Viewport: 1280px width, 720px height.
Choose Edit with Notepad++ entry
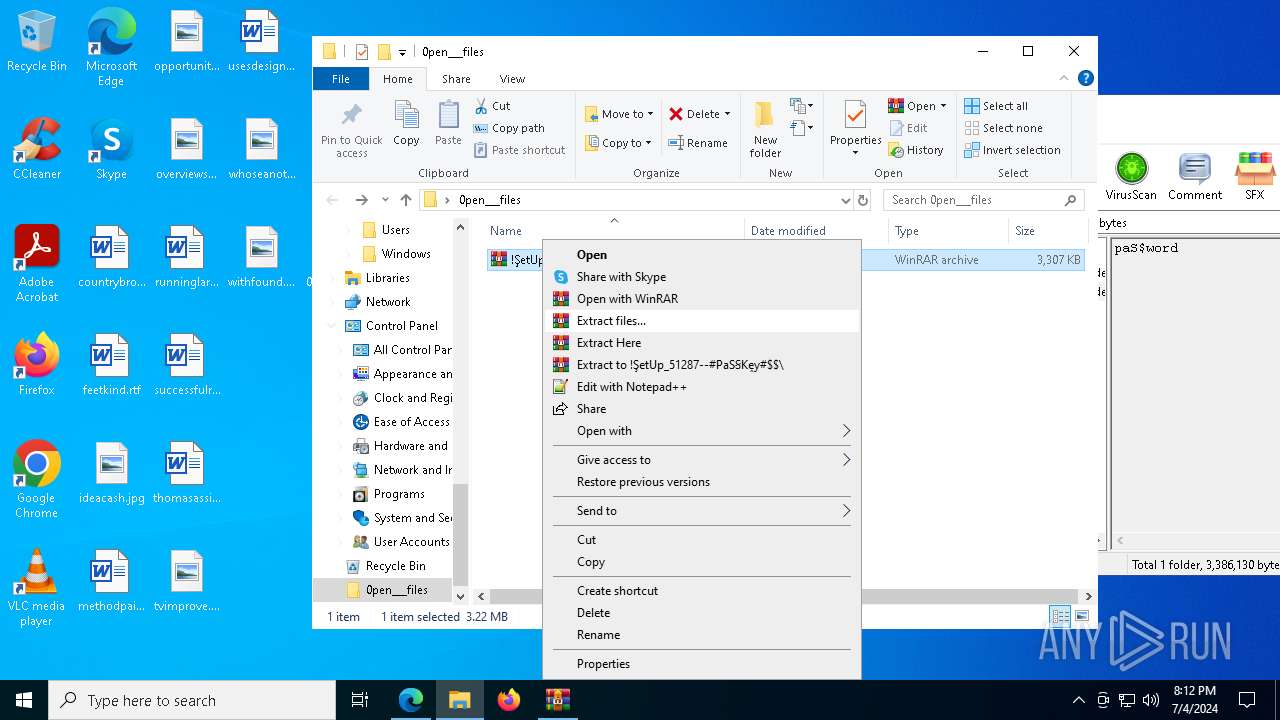click(x=702, y=387)
